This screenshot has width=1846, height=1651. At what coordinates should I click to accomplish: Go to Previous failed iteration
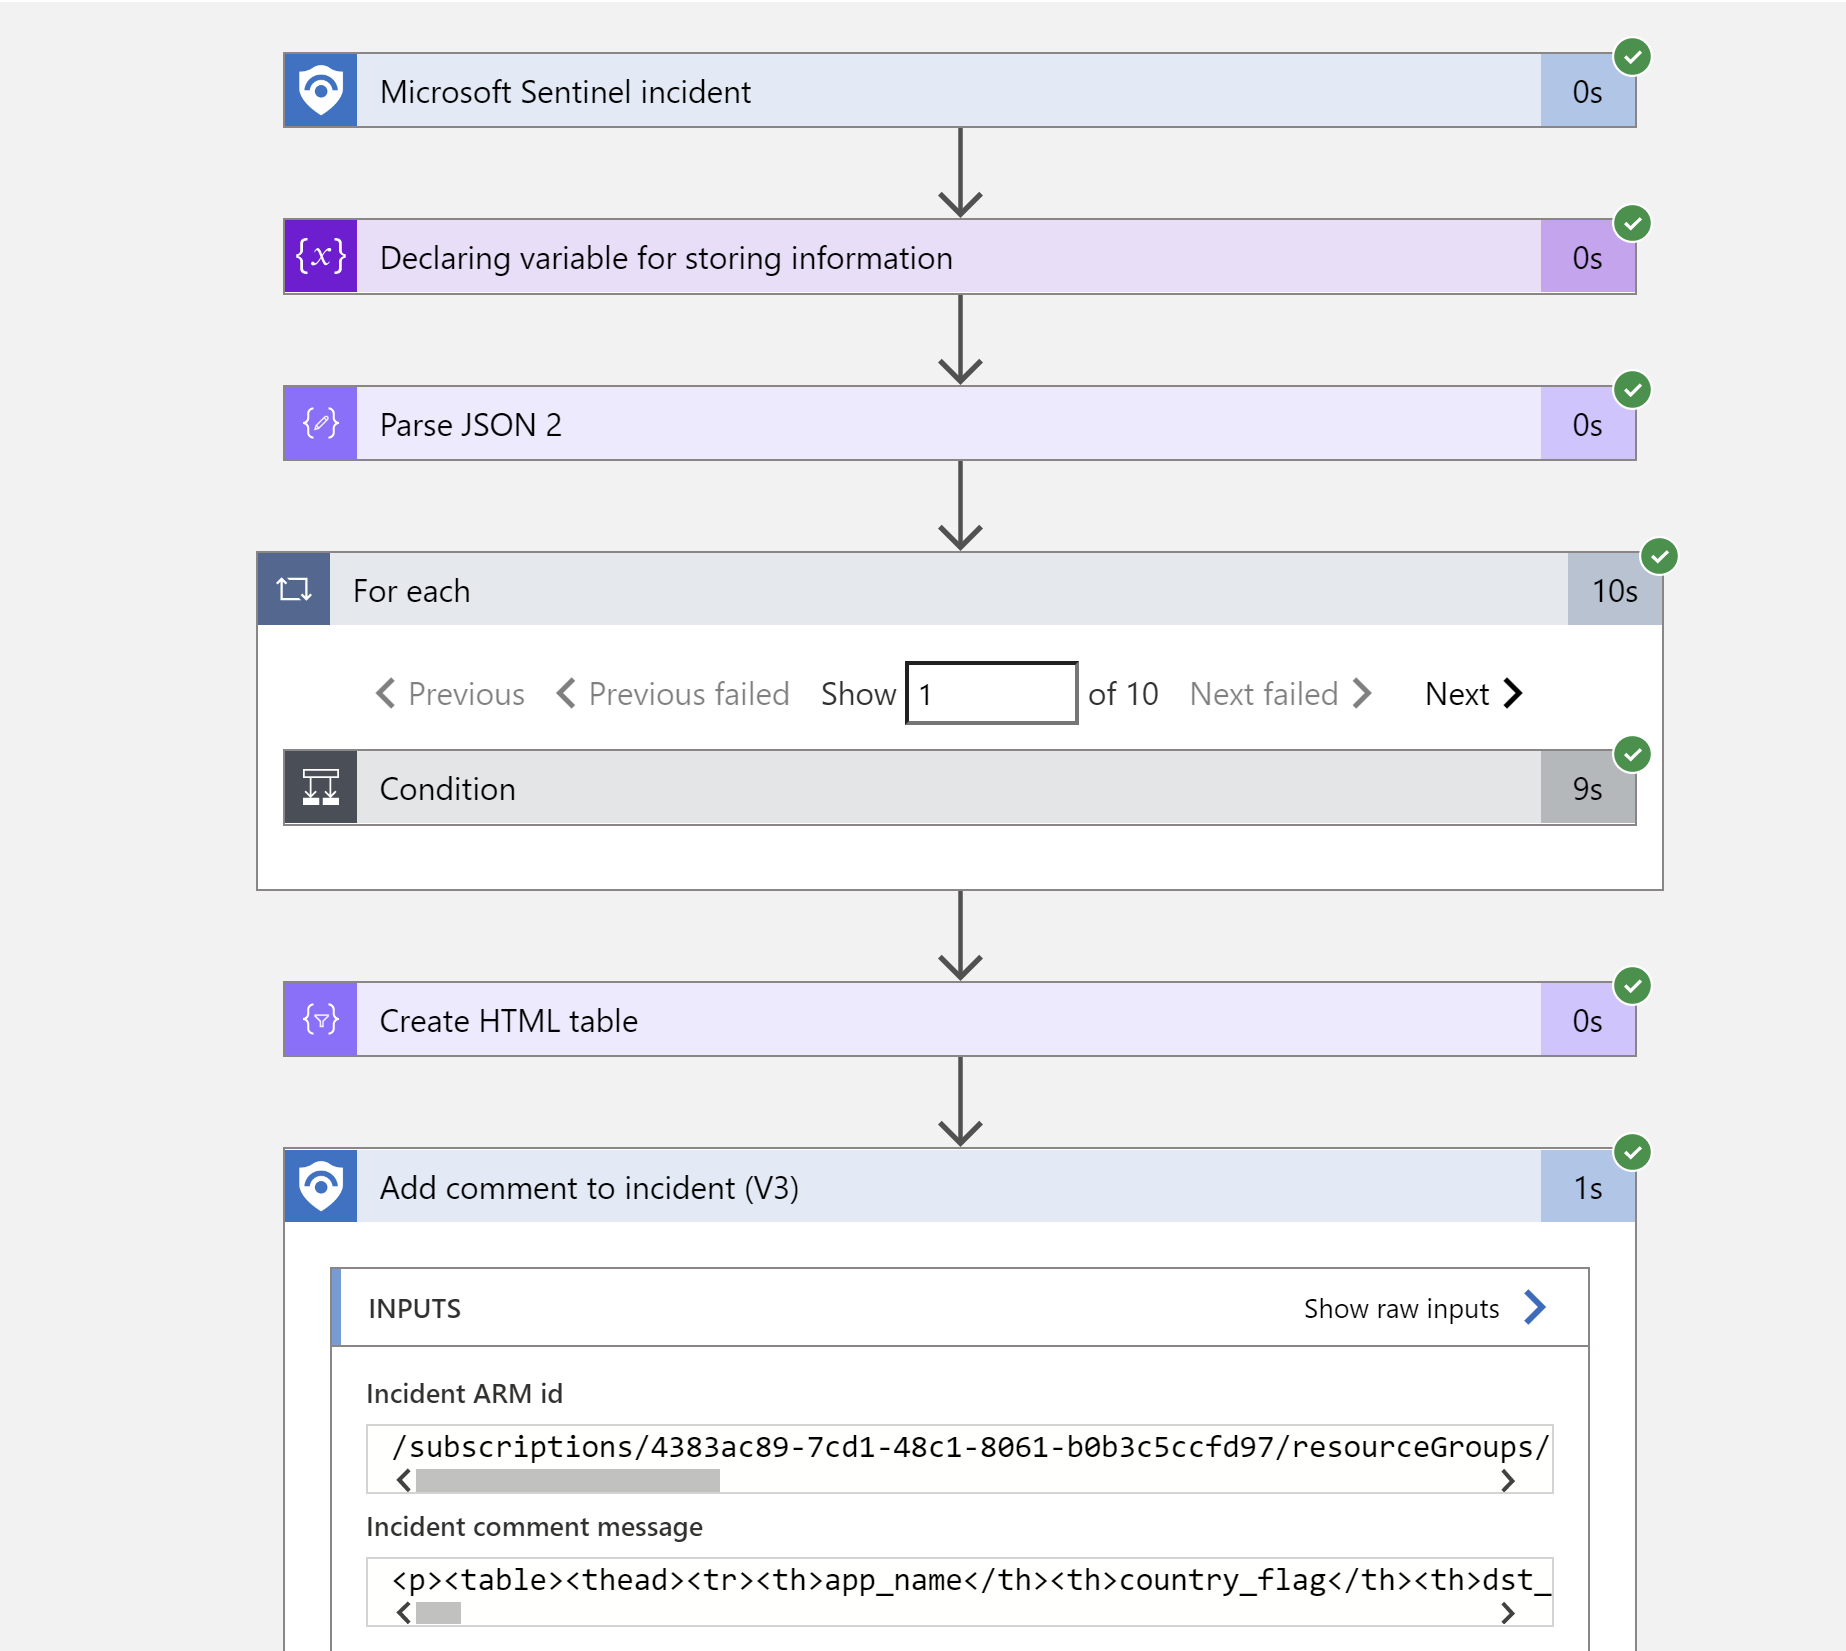coord(673,693)
